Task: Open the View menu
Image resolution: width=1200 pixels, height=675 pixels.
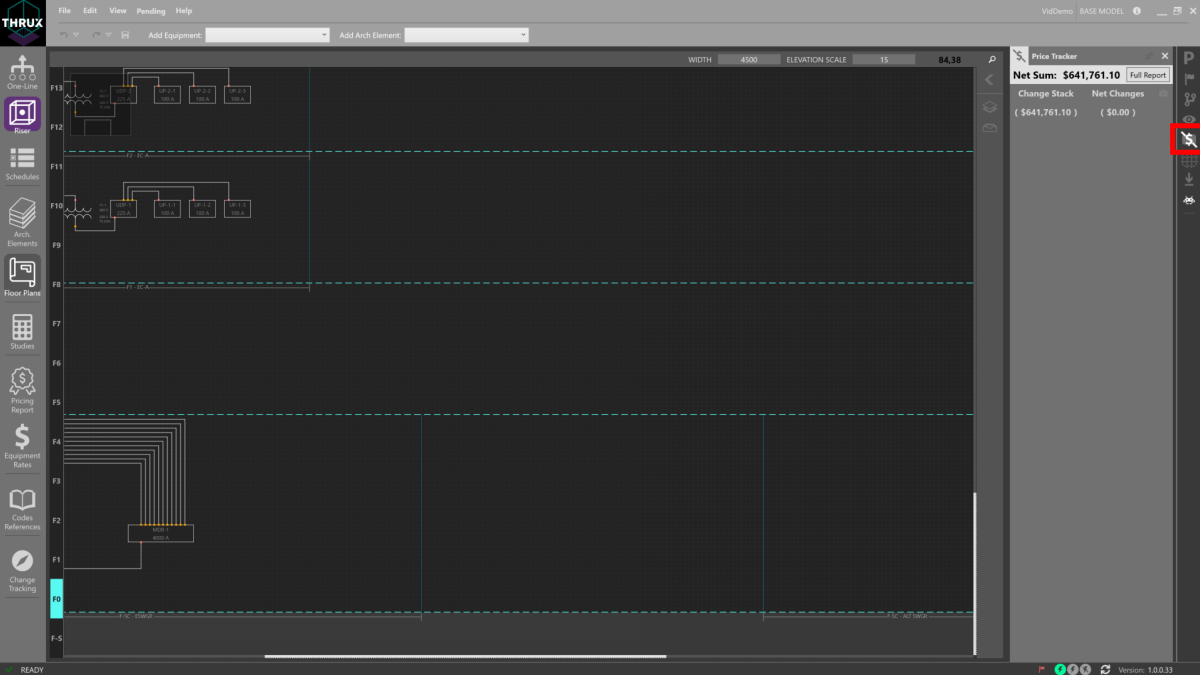Action: tap(117, 10)
